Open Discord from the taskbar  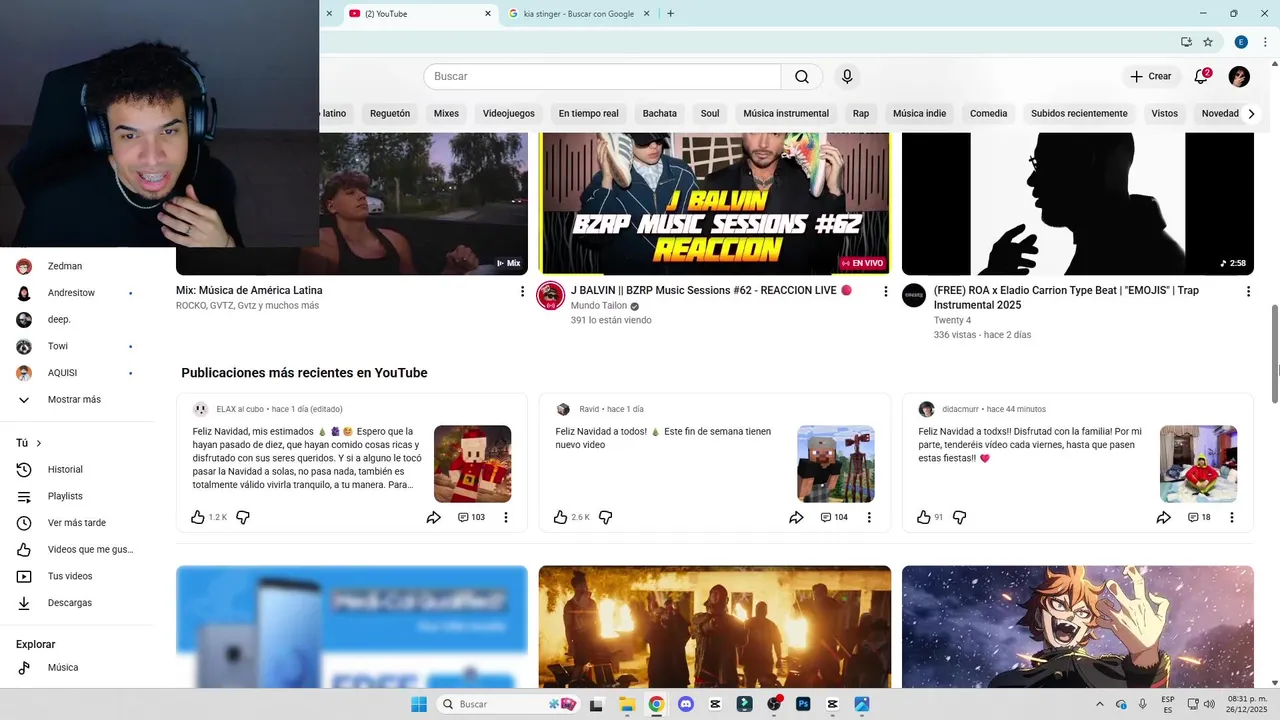[x=685, y=704]
